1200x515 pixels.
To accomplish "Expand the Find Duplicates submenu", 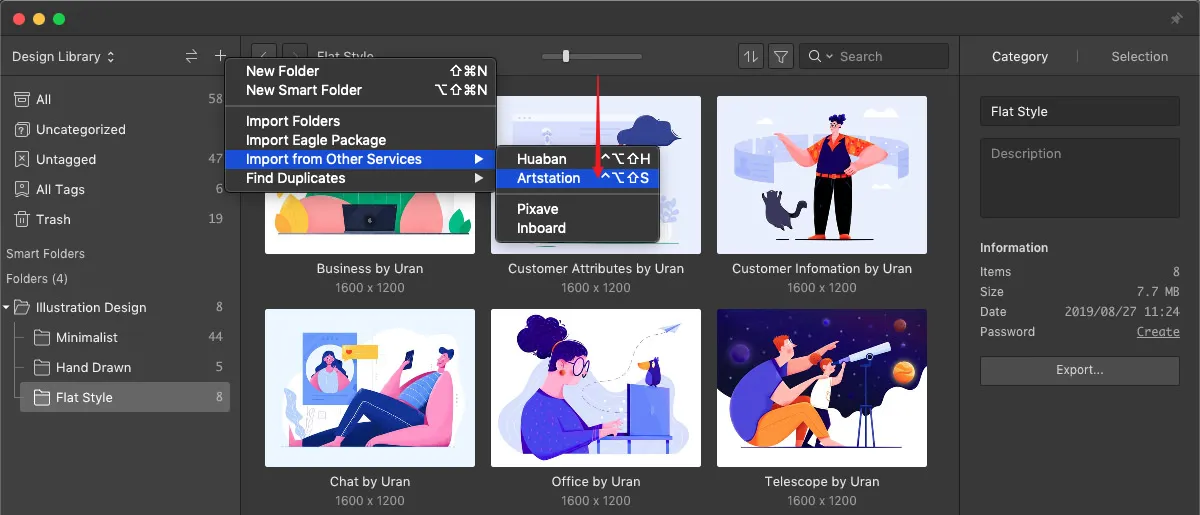I will [x=295, y=178].
